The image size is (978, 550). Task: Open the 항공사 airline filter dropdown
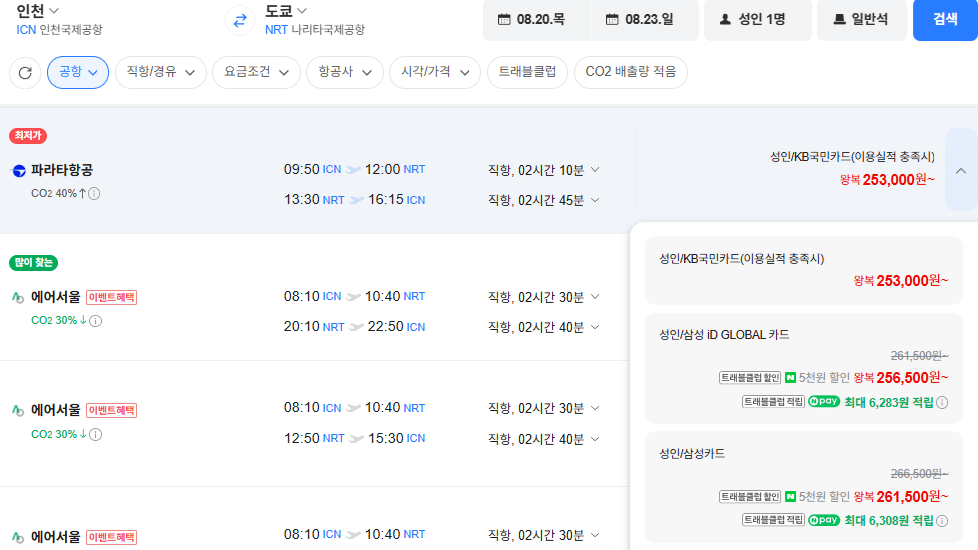345,72
